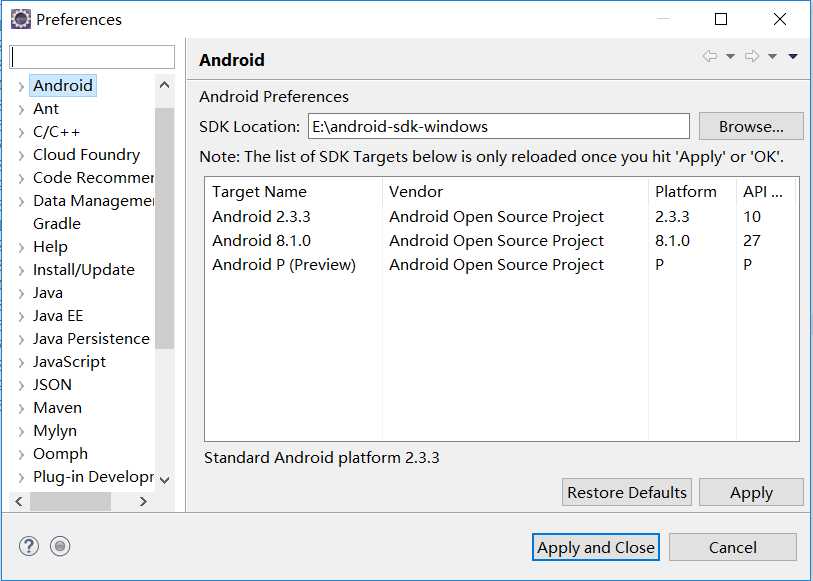813x581 pixels.
Task: Select Mylyn in the preferences tree
Action: coord(55,430)
